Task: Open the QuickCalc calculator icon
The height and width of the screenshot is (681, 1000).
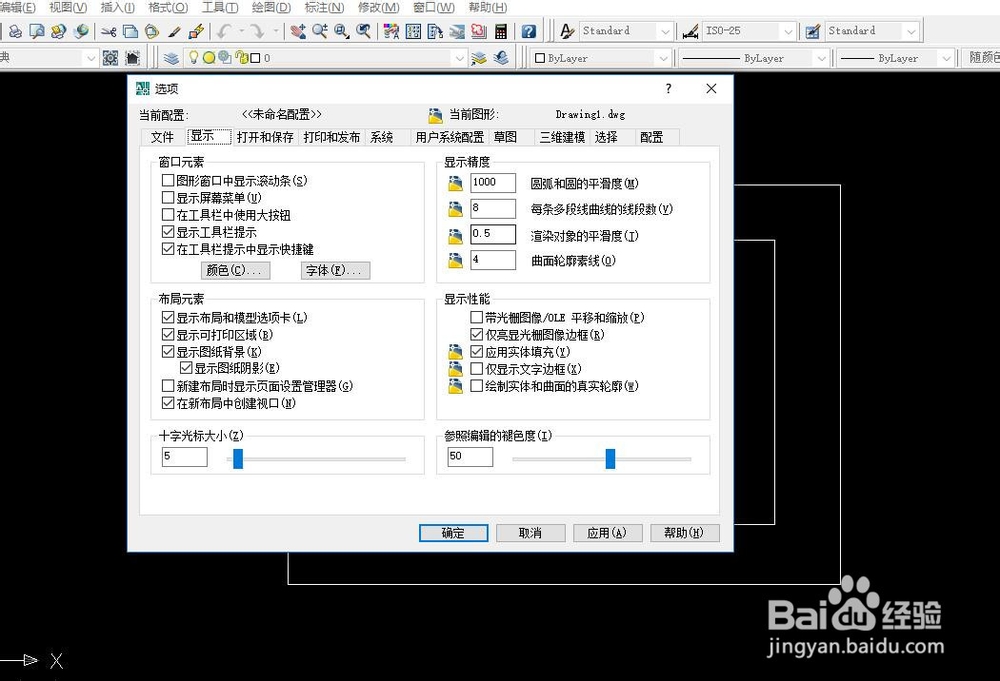Action: pyautogui.click(x=501, y=31)
